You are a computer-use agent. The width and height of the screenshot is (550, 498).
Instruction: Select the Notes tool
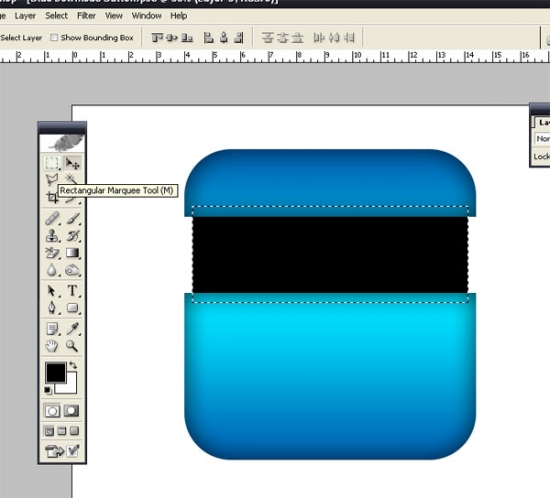tap(52, 329)
